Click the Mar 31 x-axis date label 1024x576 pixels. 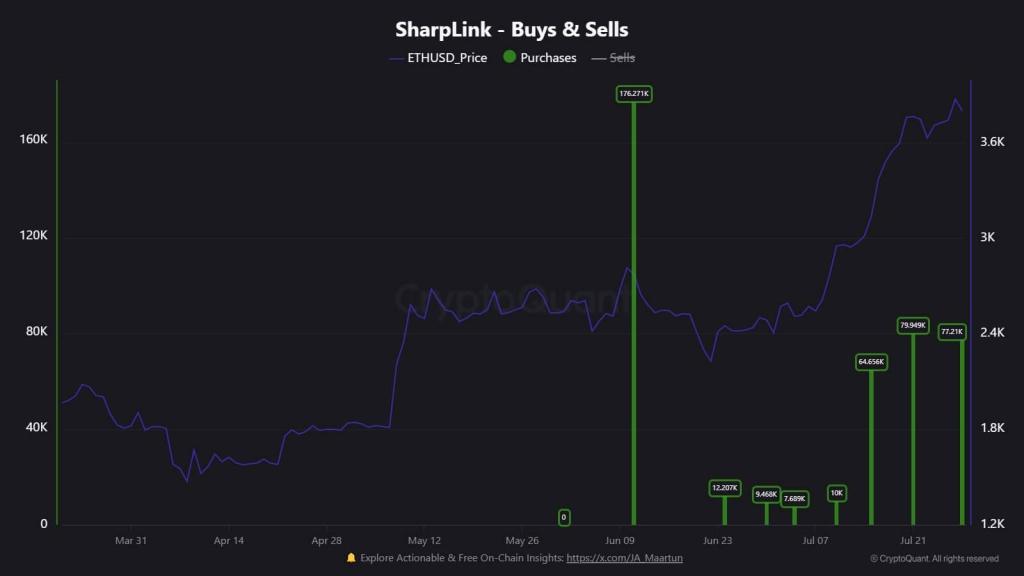pos(131,540)
